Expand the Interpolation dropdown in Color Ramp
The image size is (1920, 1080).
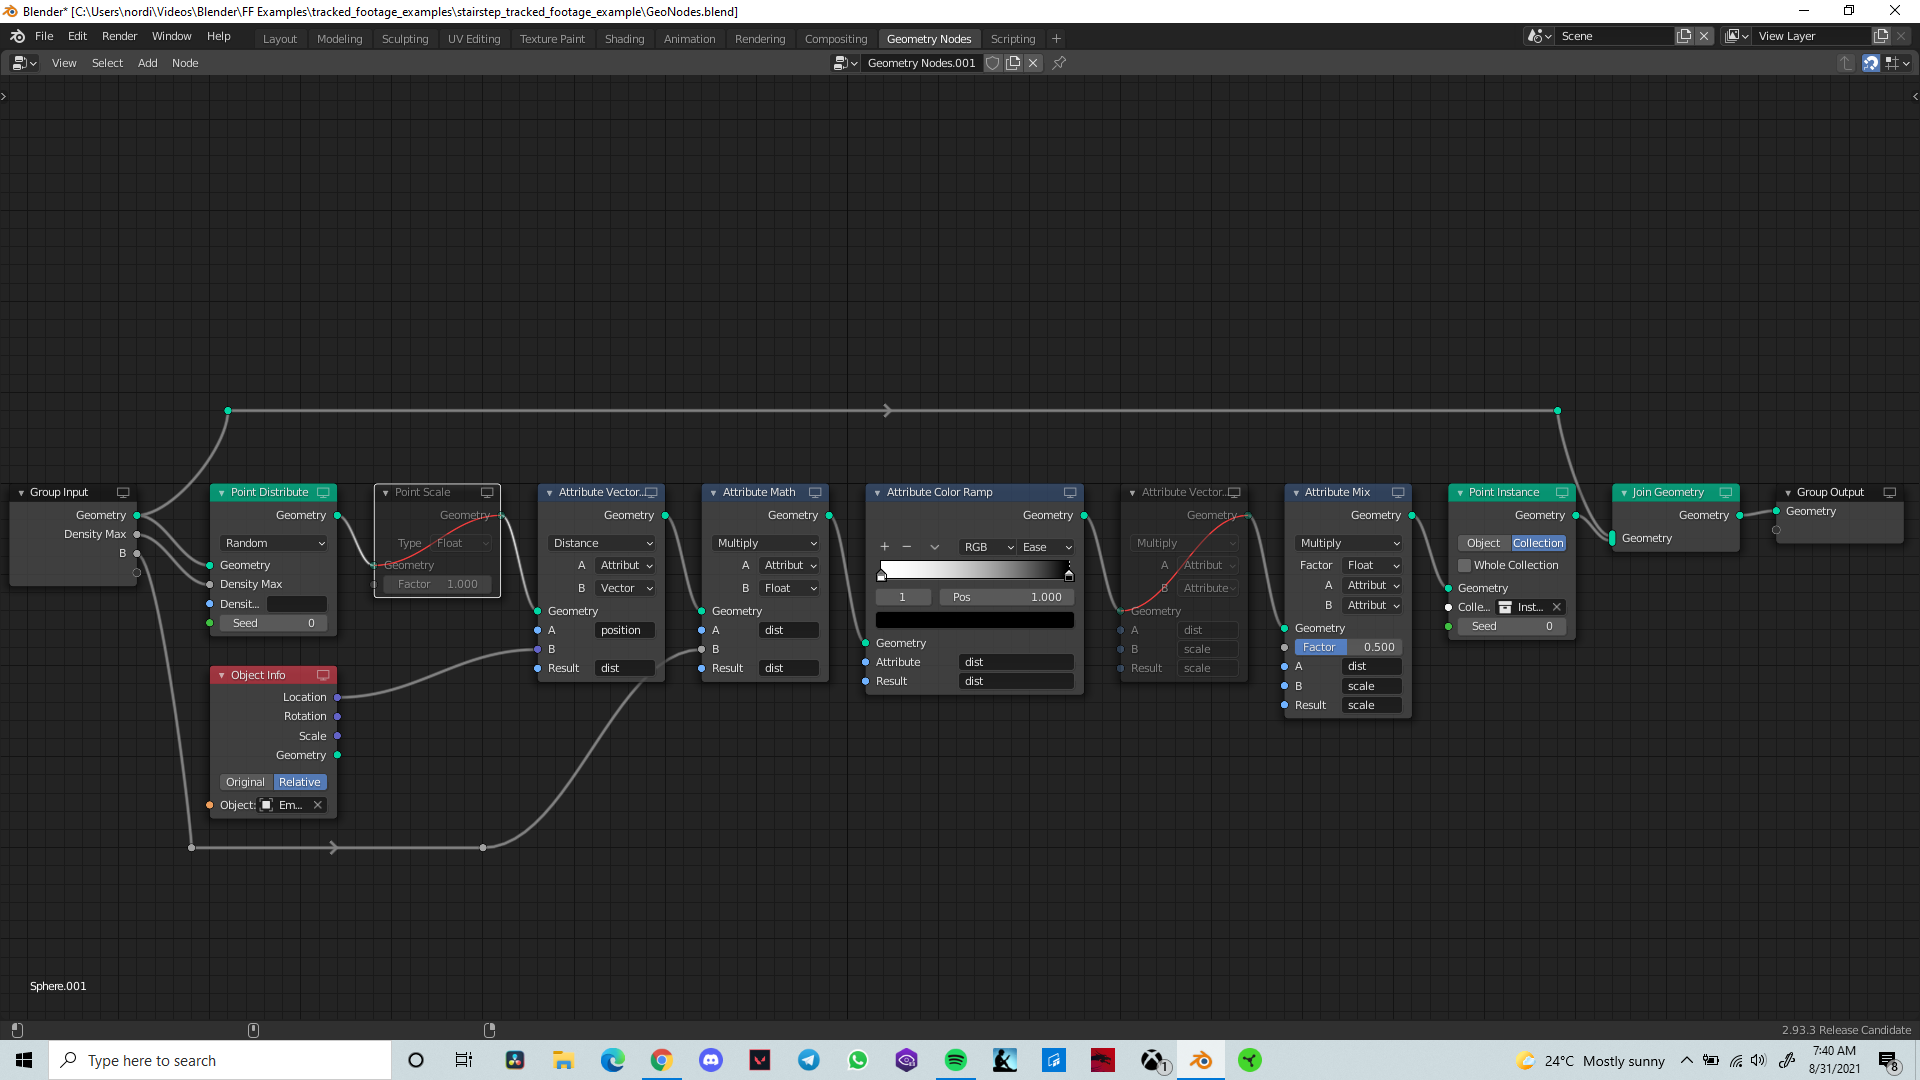pyautogui.click(x=1044, y=546)
